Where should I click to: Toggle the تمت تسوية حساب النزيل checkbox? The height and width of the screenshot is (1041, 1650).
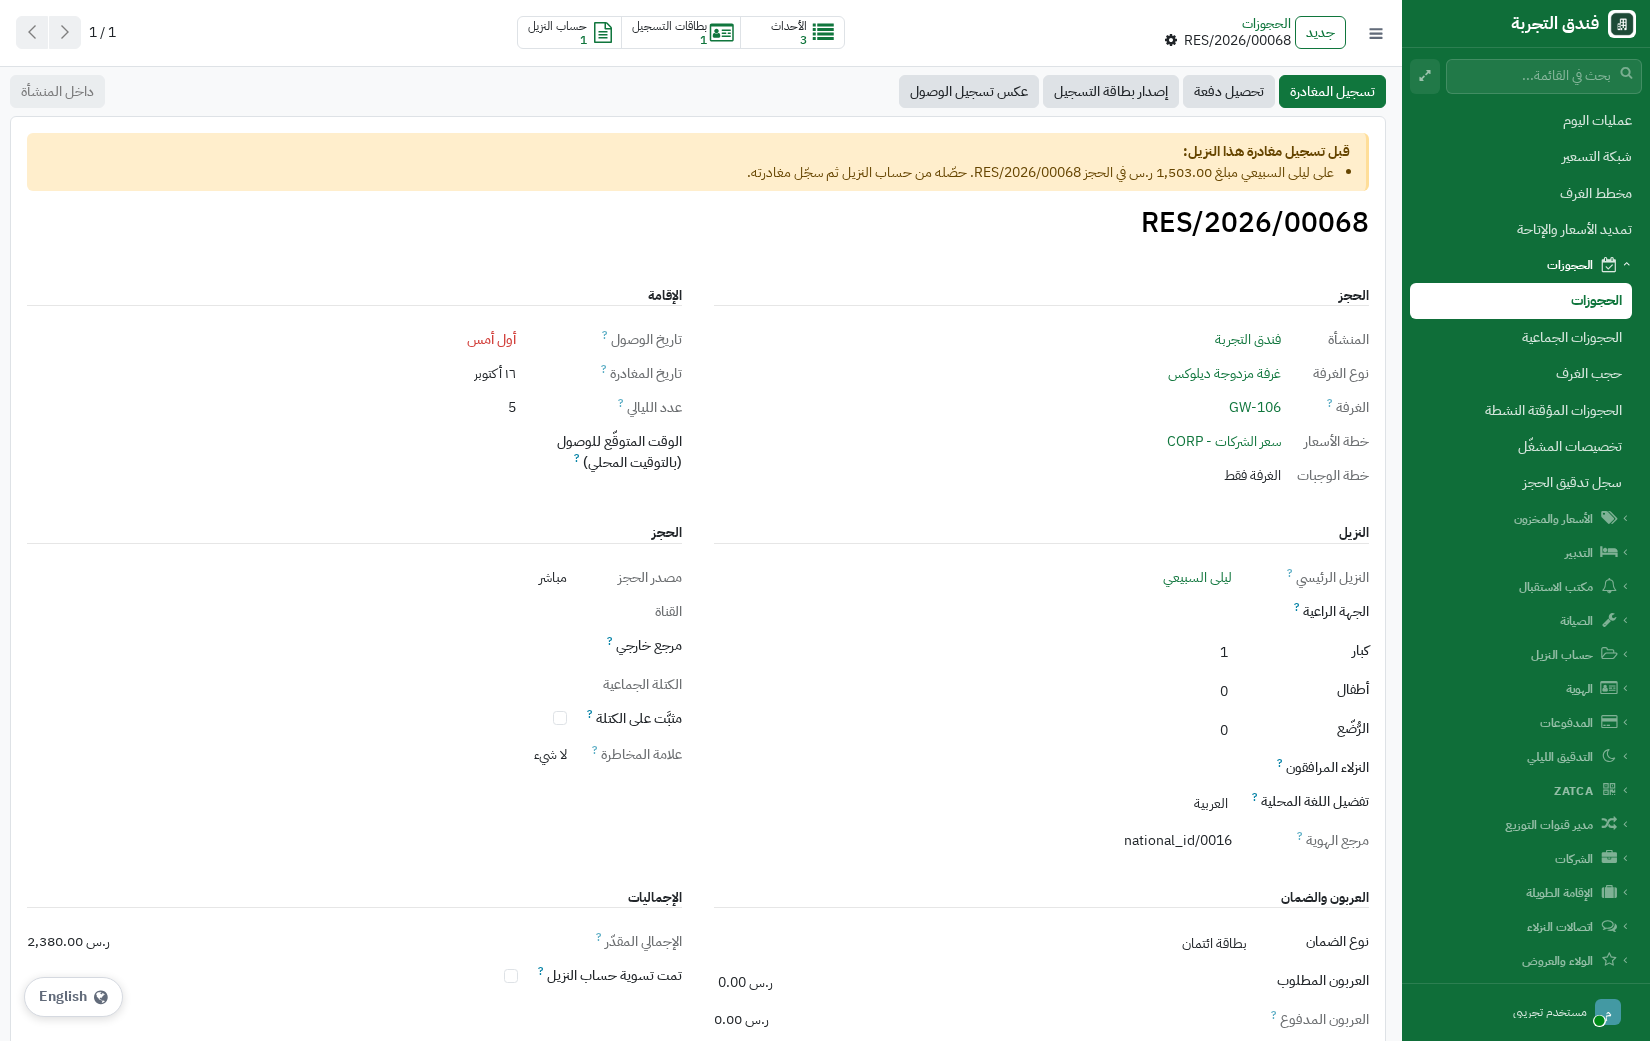point(511,976)
